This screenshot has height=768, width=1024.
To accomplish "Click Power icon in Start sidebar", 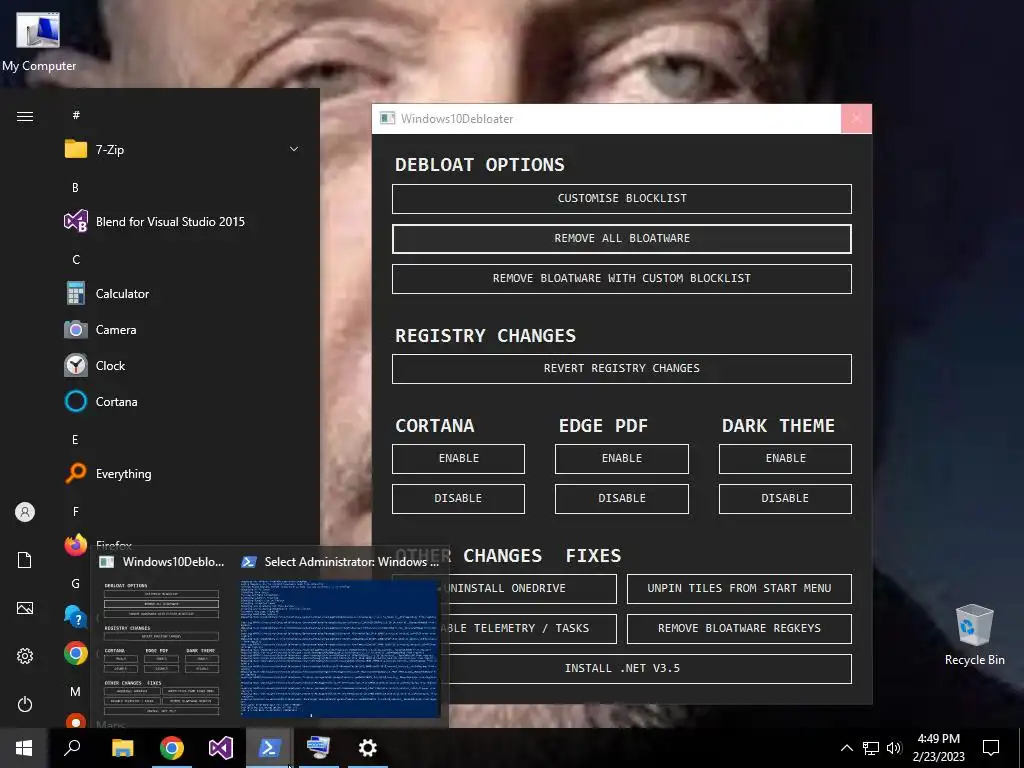I will point(25,704).
